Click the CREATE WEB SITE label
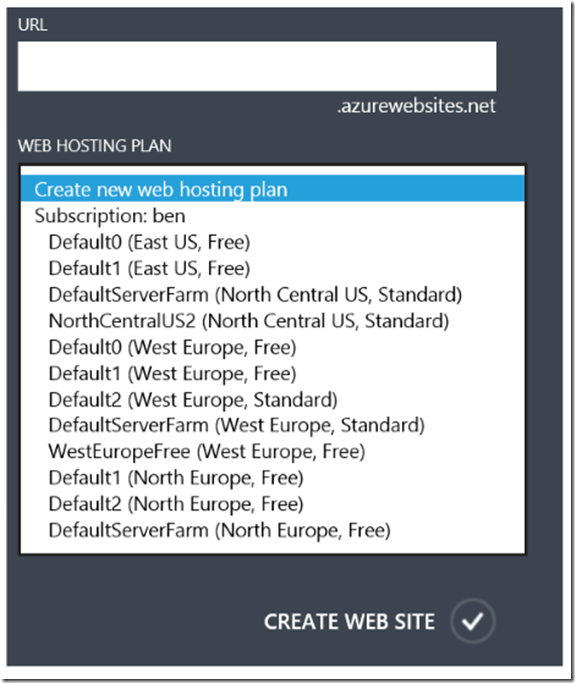This screenshot has height=683, width=575. tap(349, 622)
